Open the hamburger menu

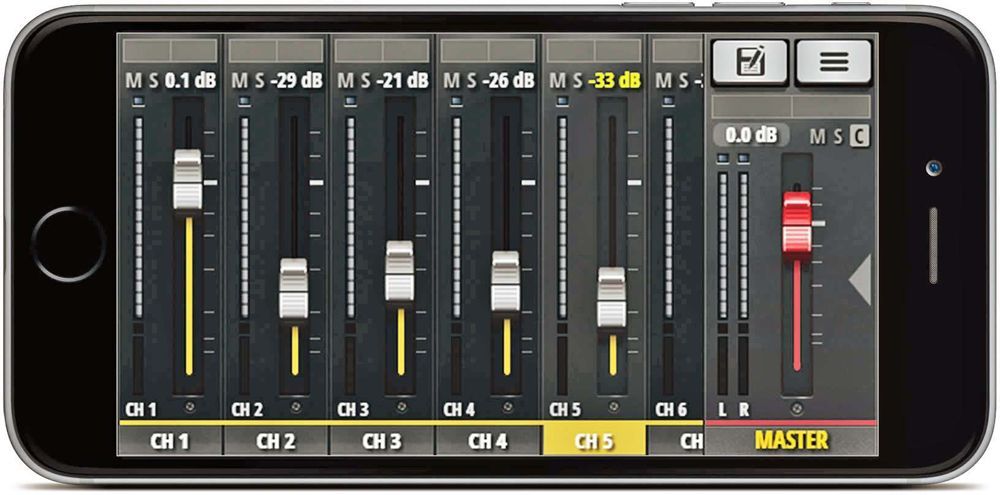pyautogui.click(x=833, y=61)
